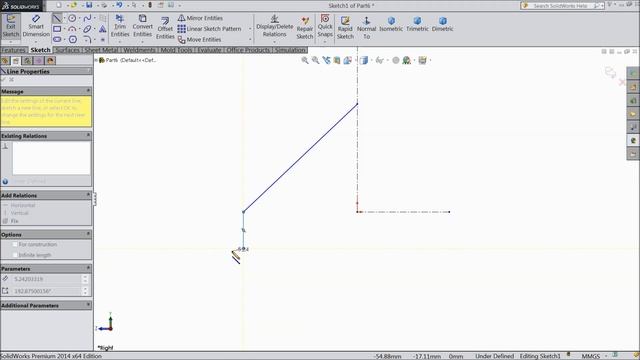
Task: Click Offset Entities
Action: 165,28
